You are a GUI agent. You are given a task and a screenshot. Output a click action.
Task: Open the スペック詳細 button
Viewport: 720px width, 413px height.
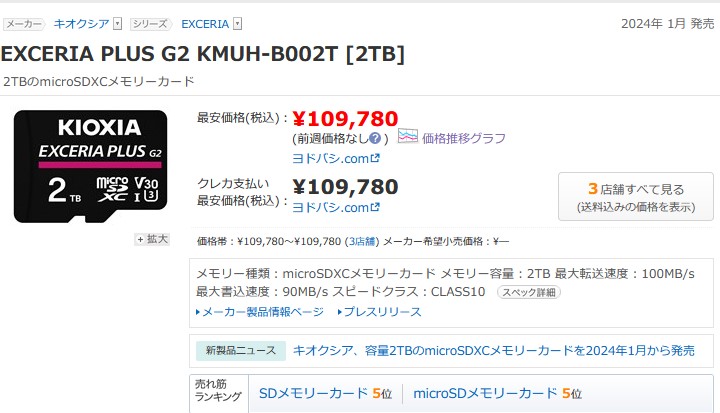[529, 292]
